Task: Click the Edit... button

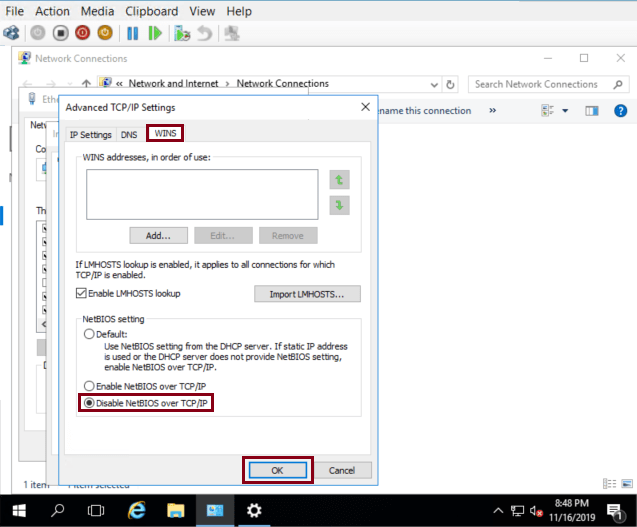Action: pos(223,236)
